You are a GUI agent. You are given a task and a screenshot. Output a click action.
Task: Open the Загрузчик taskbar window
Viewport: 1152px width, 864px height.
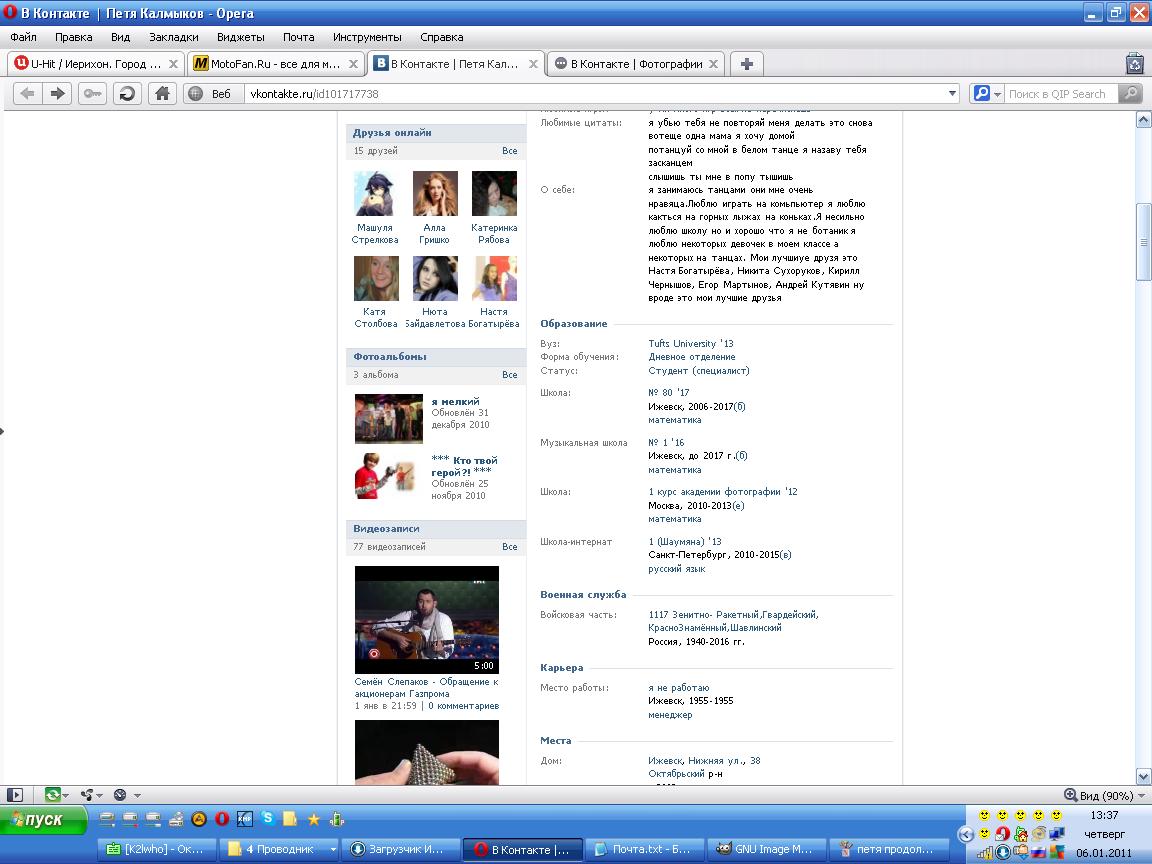coord(401,849)
